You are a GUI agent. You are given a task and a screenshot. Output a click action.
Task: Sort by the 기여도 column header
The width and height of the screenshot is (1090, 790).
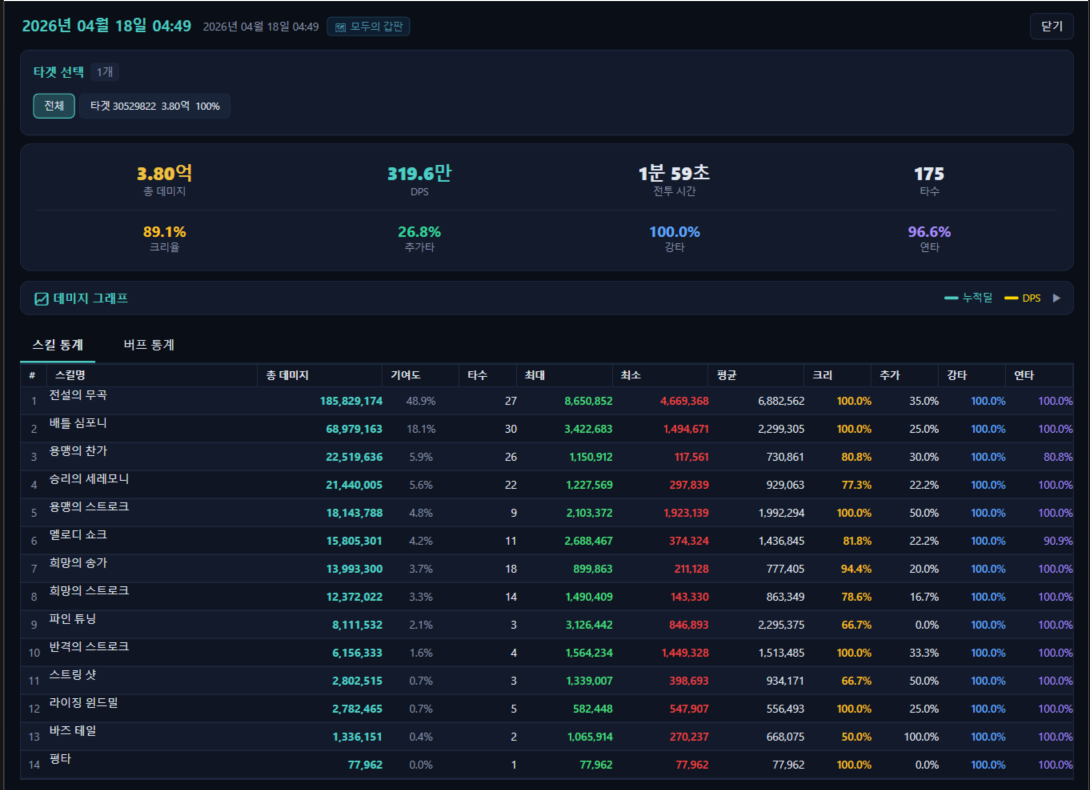click(406, 375)
